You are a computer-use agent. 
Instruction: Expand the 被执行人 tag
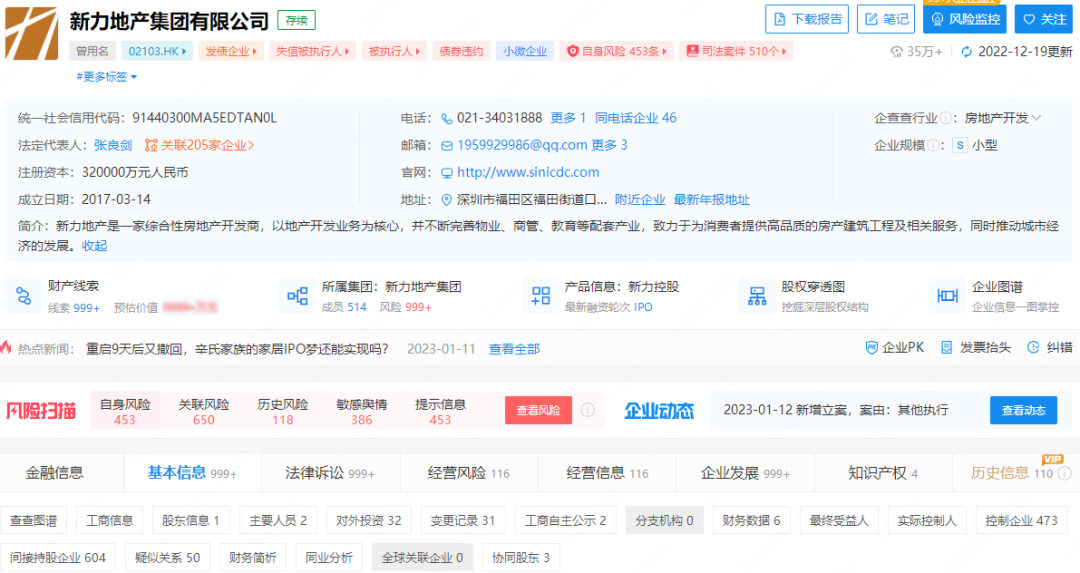tap(394, 51)
